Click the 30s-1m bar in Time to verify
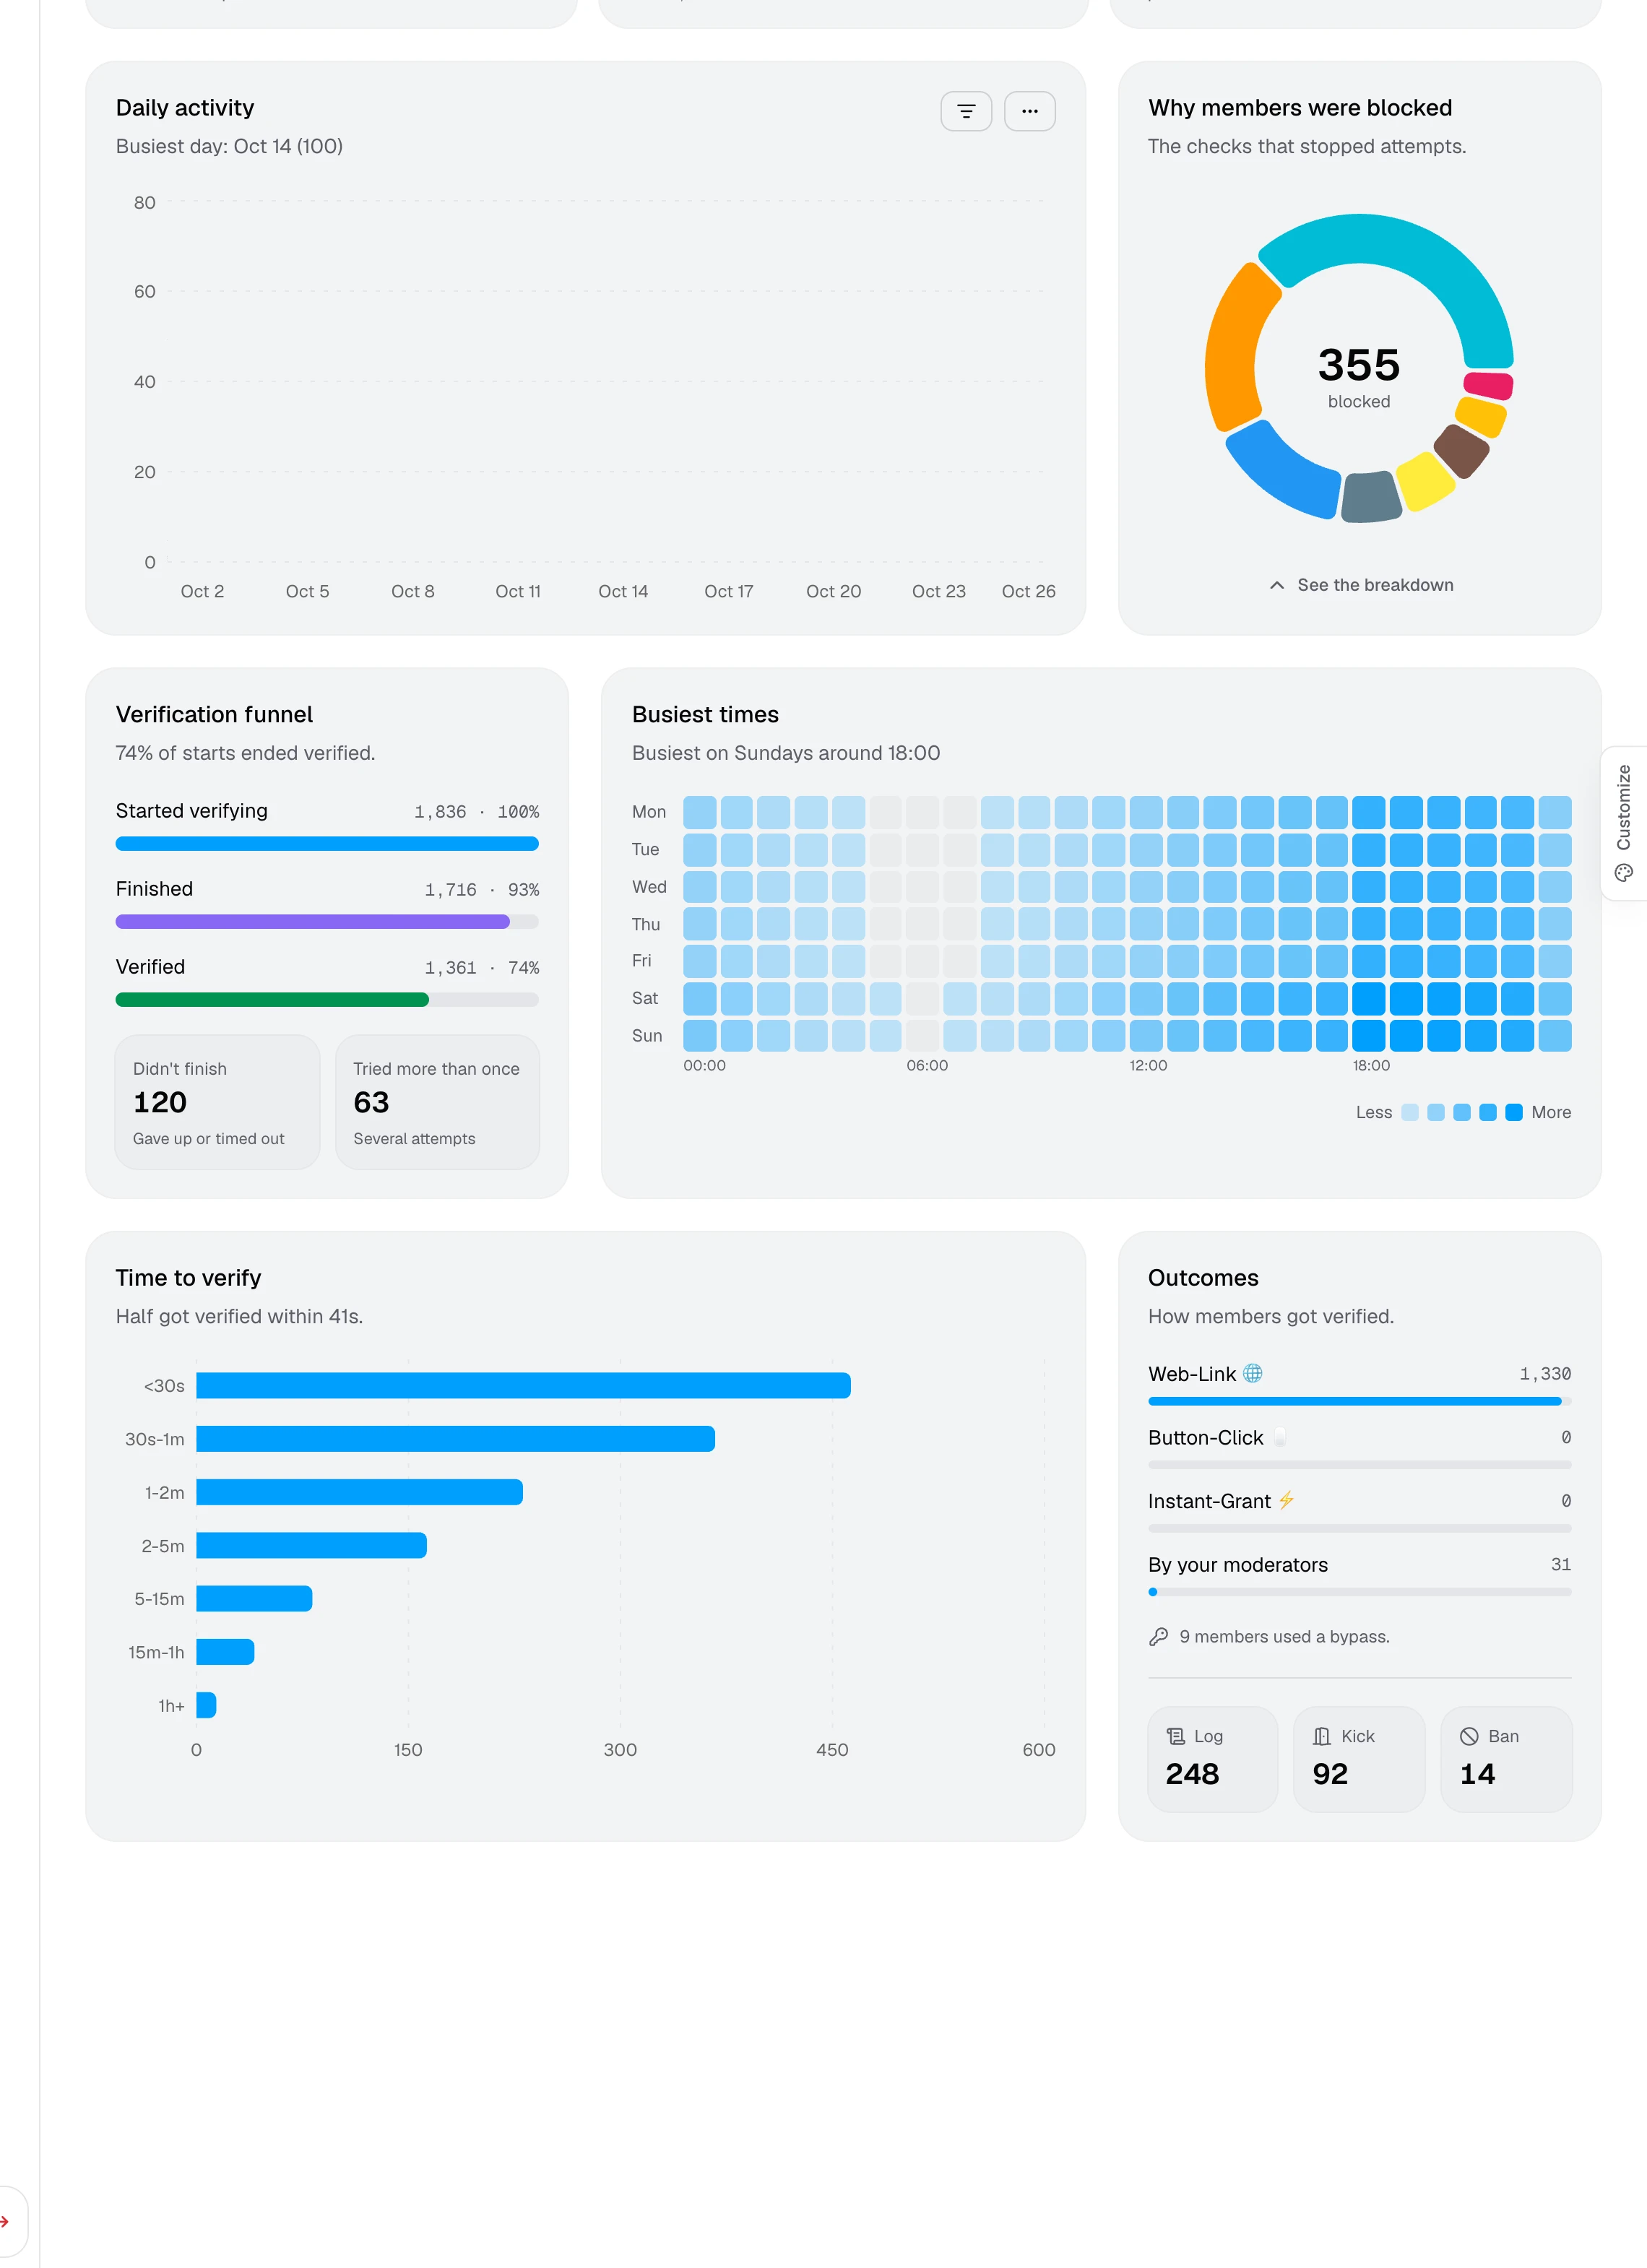Viewport: 1647px width, 2268px height. 455,1438
